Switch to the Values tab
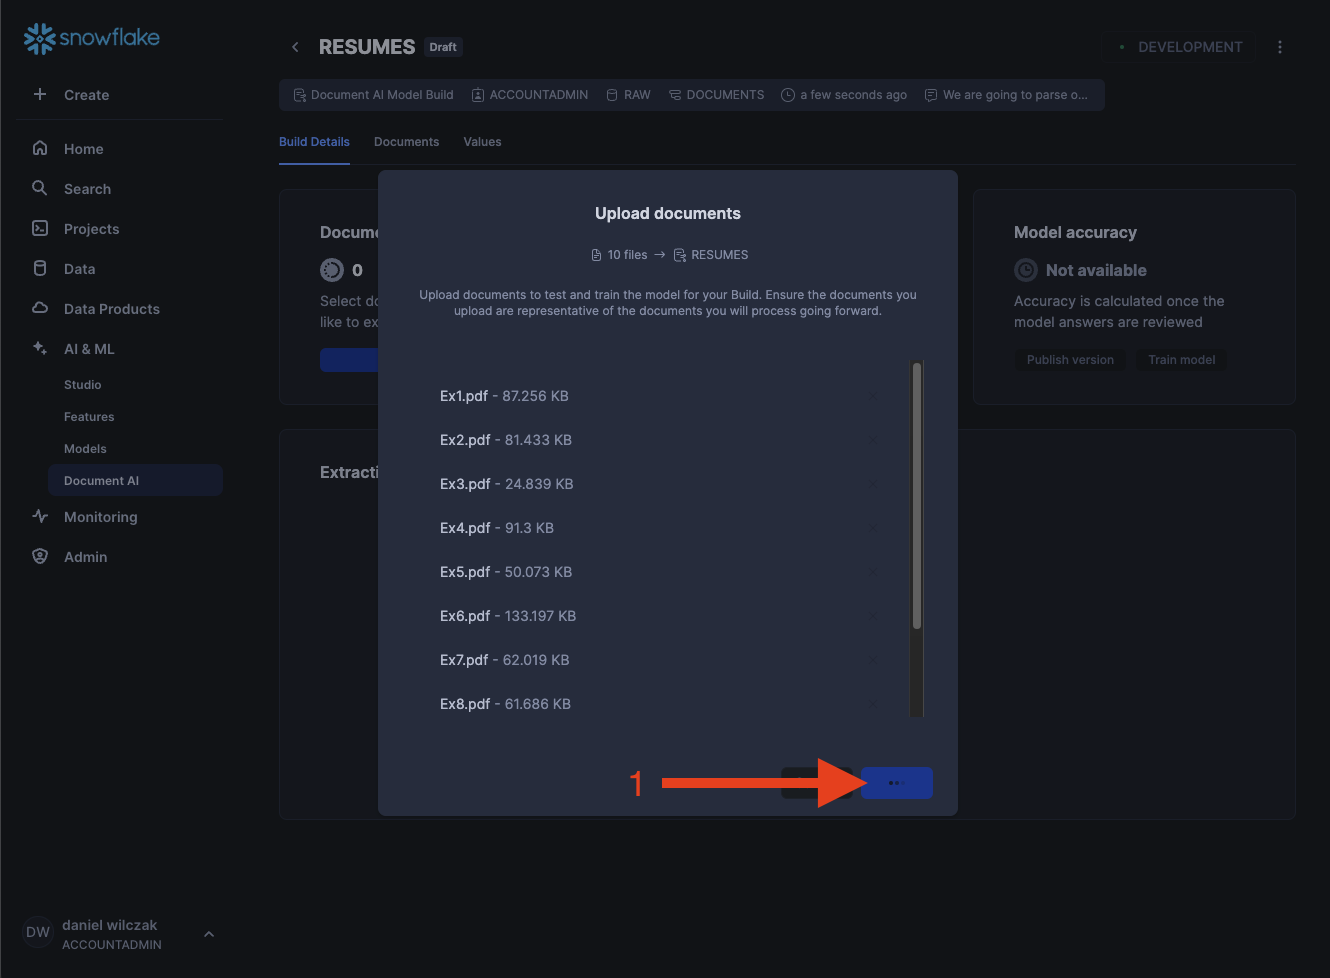This screenshot has width=1330, height=978. coord(482,142)
